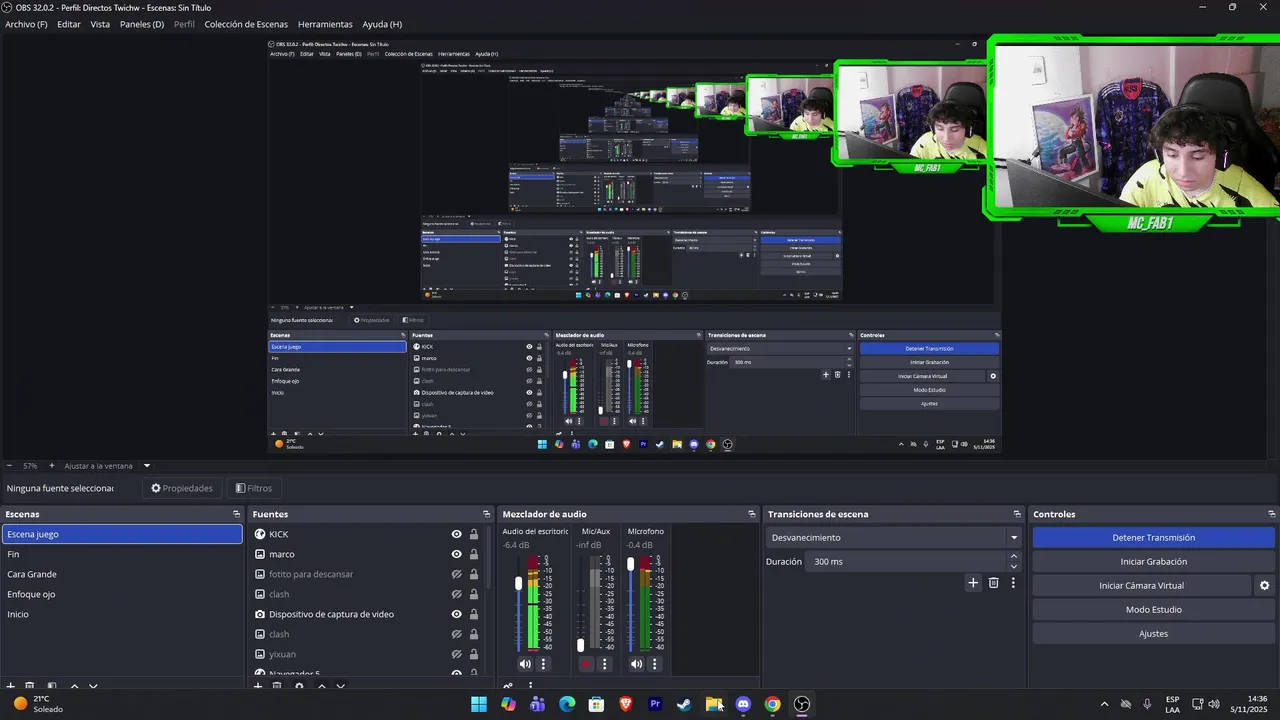Open the Ajustar a la ventana zoom dropdown
Screen dimensions: 1280x720
tap(146, 466)
